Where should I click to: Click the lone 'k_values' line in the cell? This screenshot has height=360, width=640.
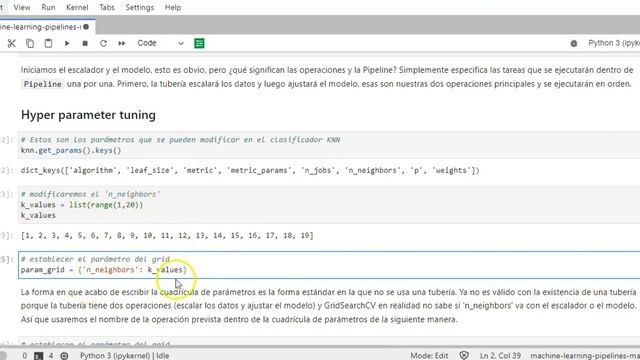coord(38,215)
